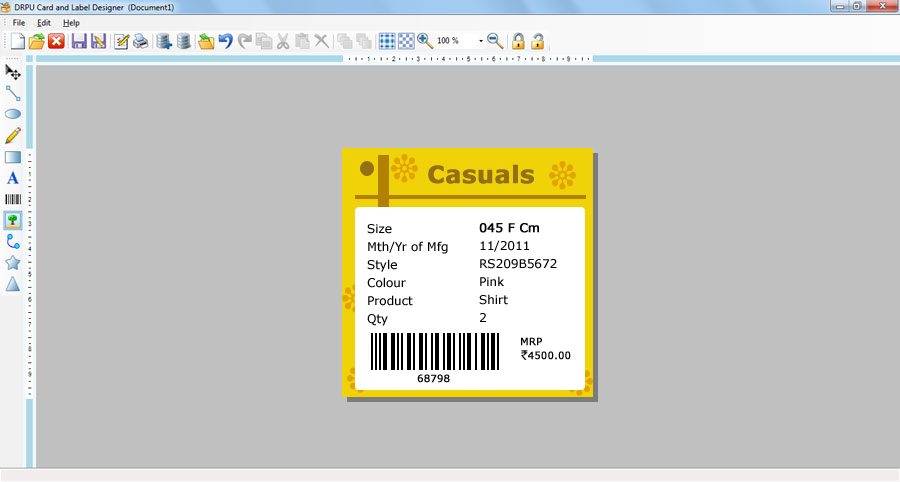Click the folder icon with green arrow

(x=206, y=41)
